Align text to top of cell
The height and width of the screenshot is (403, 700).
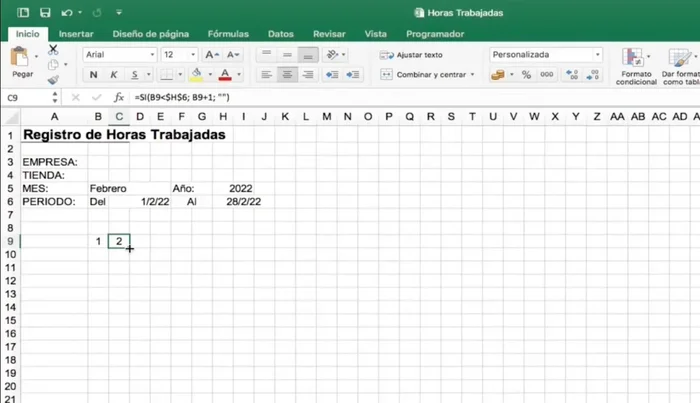pyautogui.click(x=267, y=54)
